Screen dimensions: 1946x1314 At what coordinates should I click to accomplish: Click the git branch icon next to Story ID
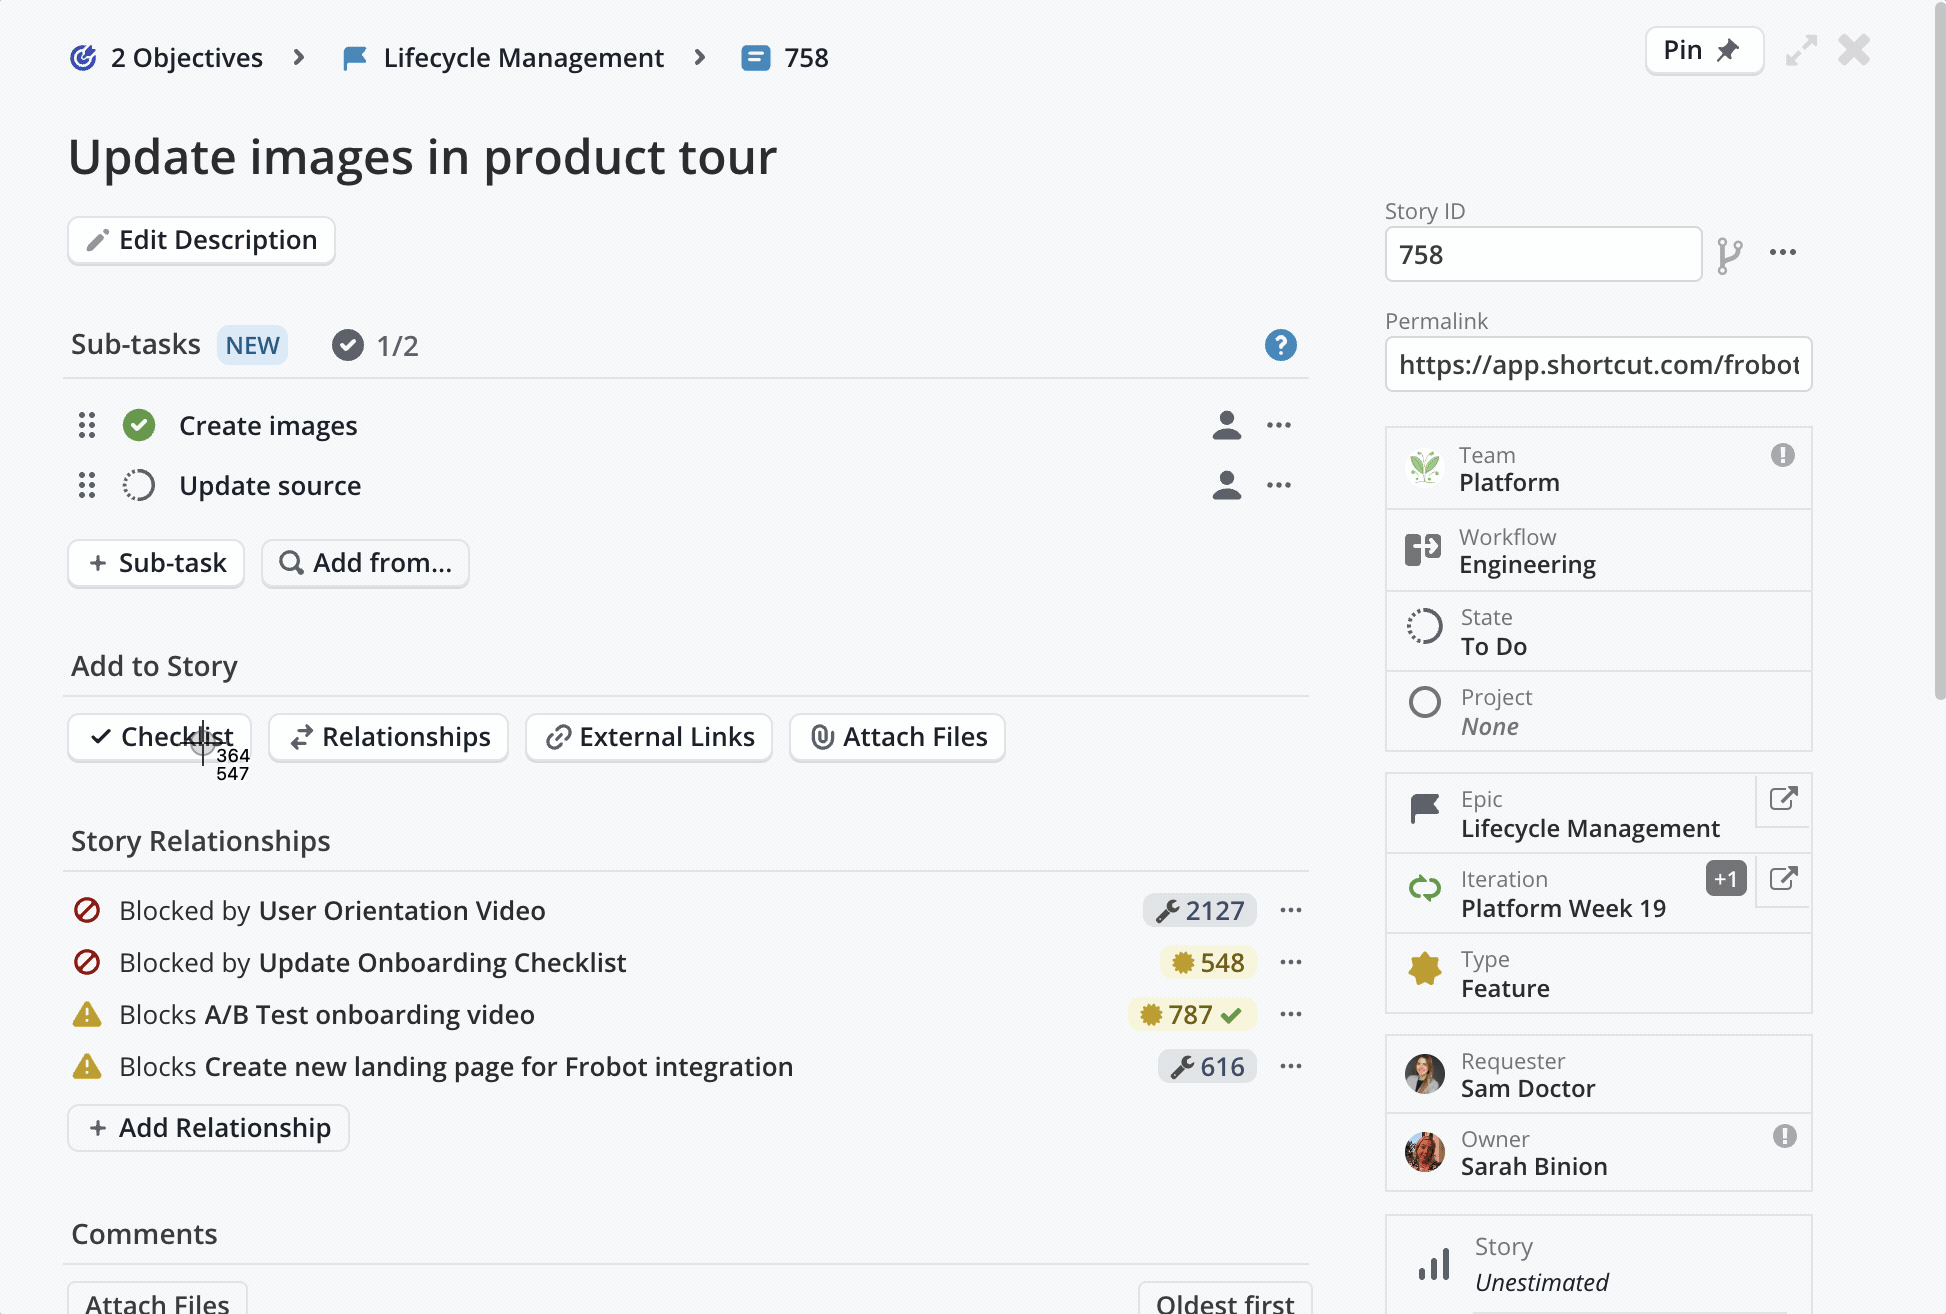click(x=1731, y=253)
